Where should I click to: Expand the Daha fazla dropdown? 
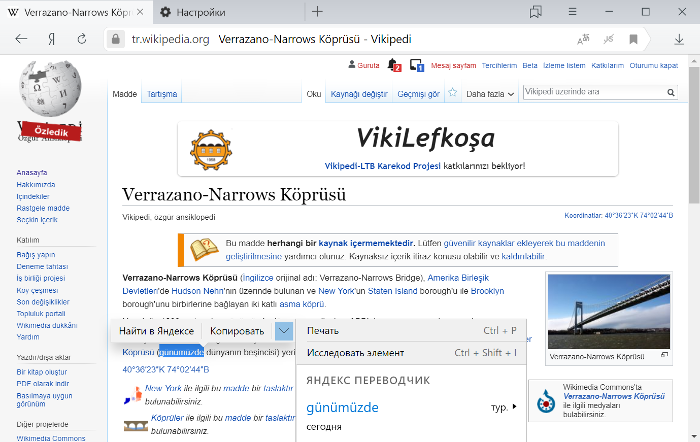point(490,94)
